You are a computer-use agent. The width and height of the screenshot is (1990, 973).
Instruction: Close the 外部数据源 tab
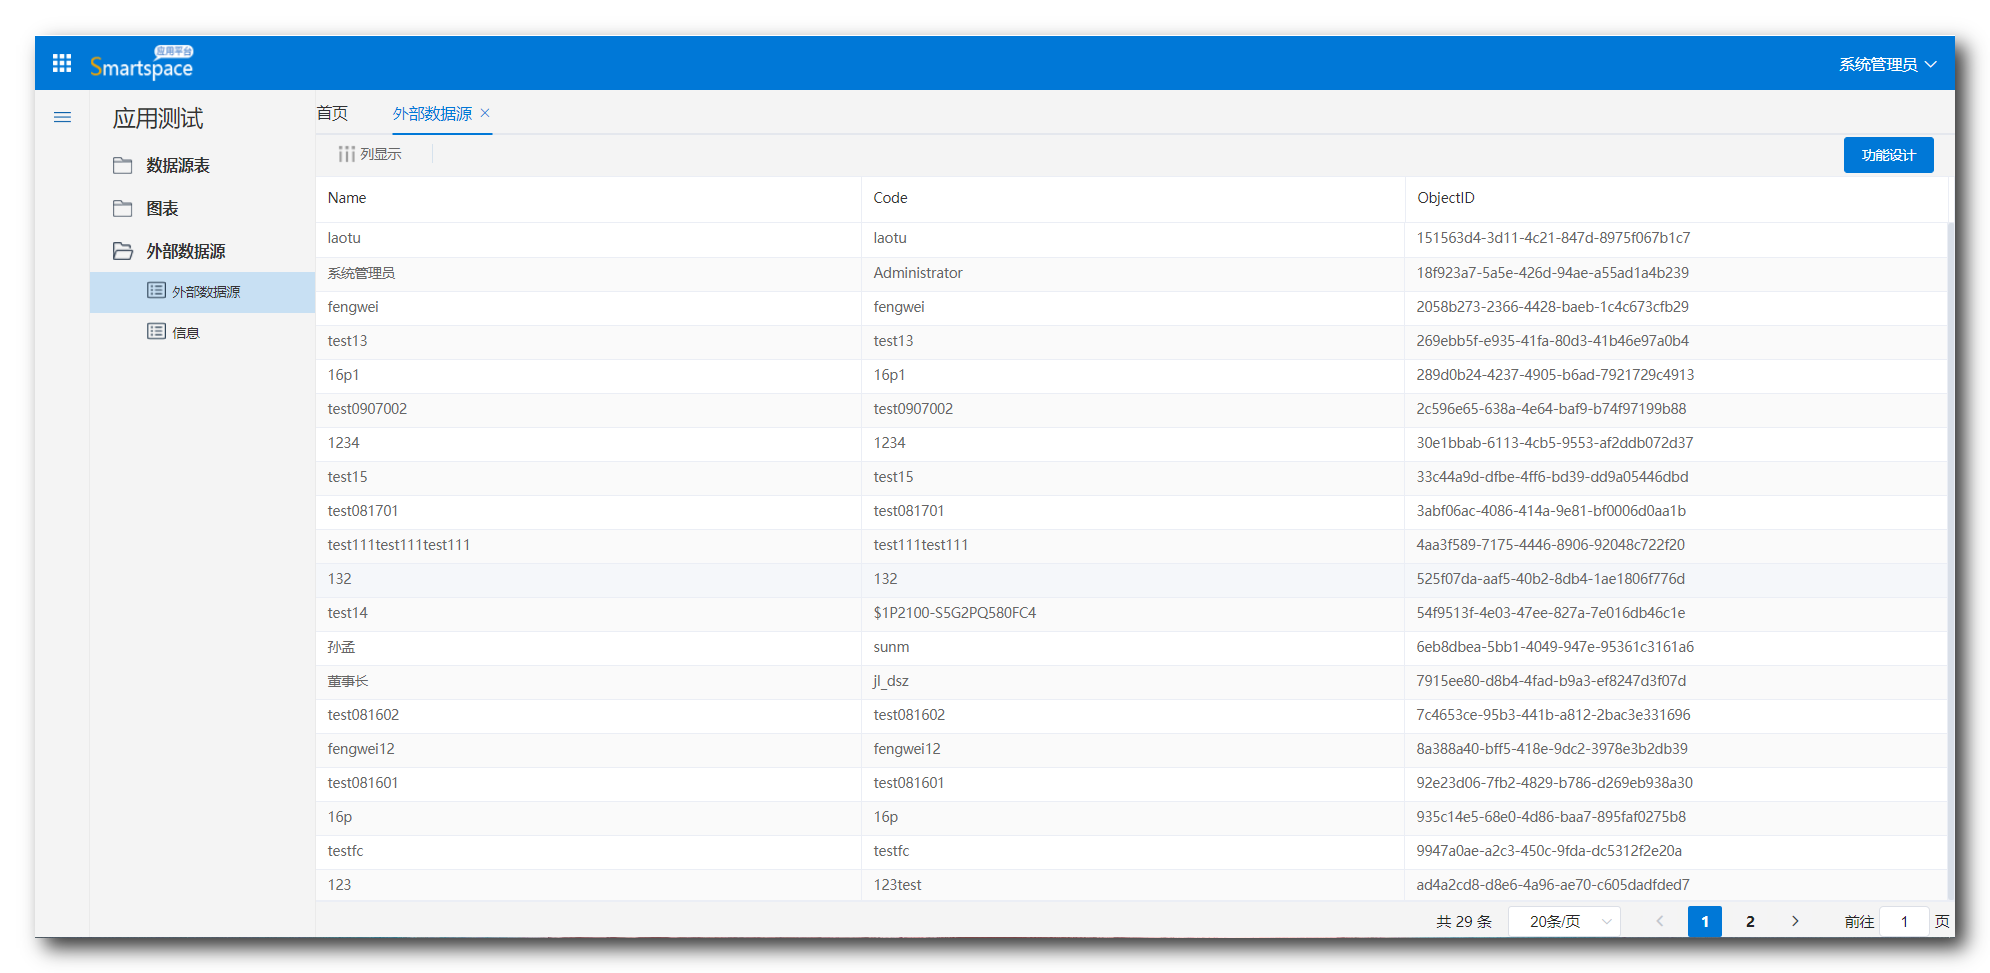485,113
